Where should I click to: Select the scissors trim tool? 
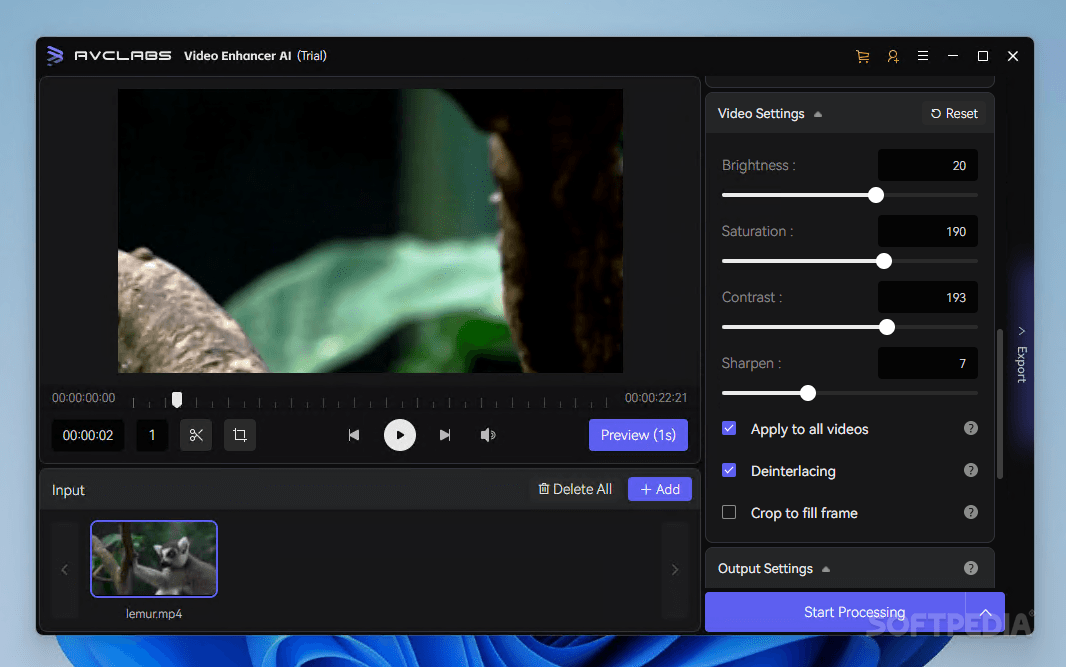click(196, 435)
